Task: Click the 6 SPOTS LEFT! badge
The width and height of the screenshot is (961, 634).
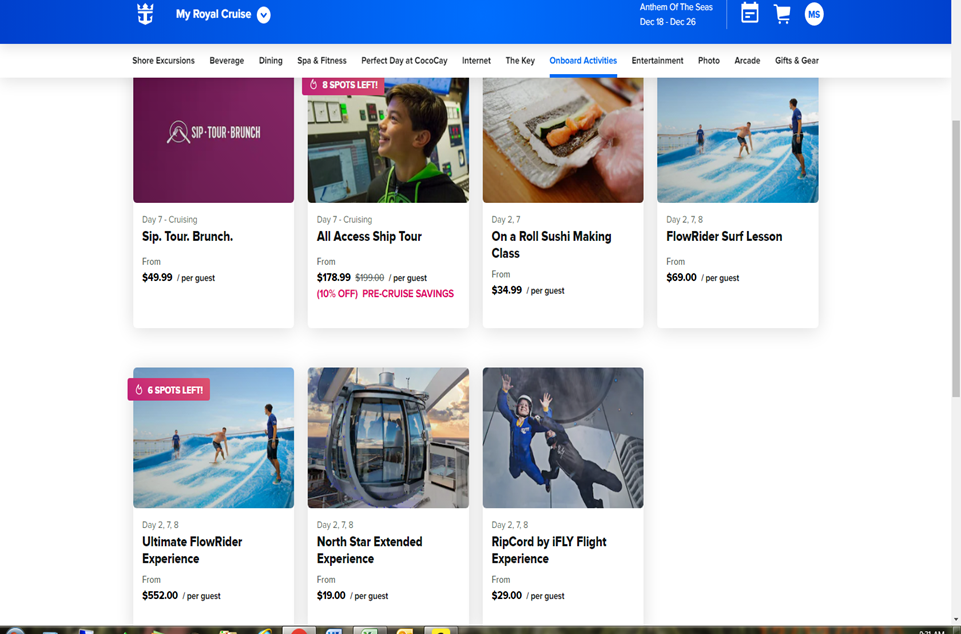Action: 169,390
